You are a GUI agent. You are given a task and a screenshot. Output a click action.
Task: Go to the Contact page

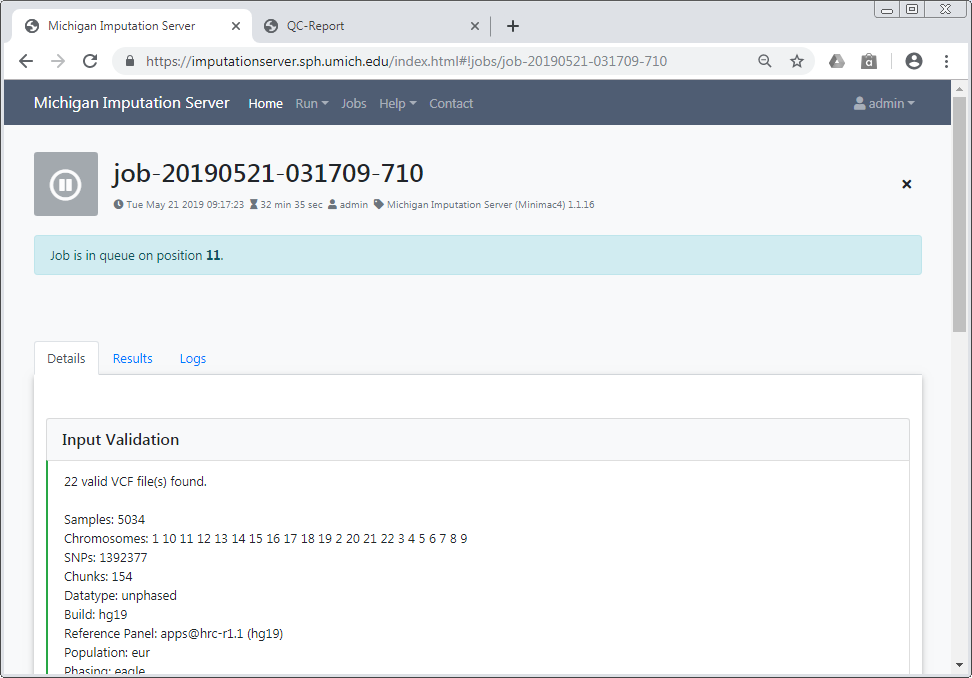(x=451, y=103)
